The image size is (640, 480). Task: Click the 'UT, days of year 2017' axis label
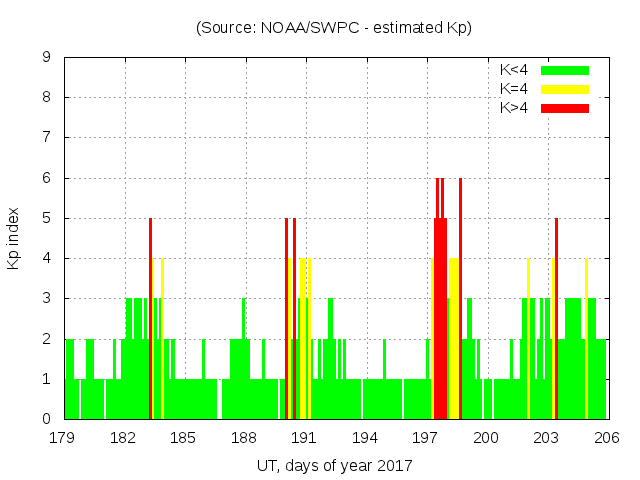pyautogui.click(x=334, y=465)
